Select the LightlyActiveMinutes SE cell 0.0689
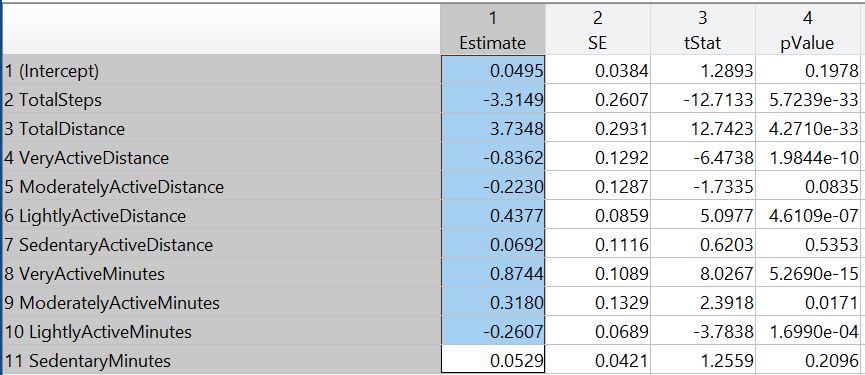This screenshot has height=375, width=865. (598, 331)
